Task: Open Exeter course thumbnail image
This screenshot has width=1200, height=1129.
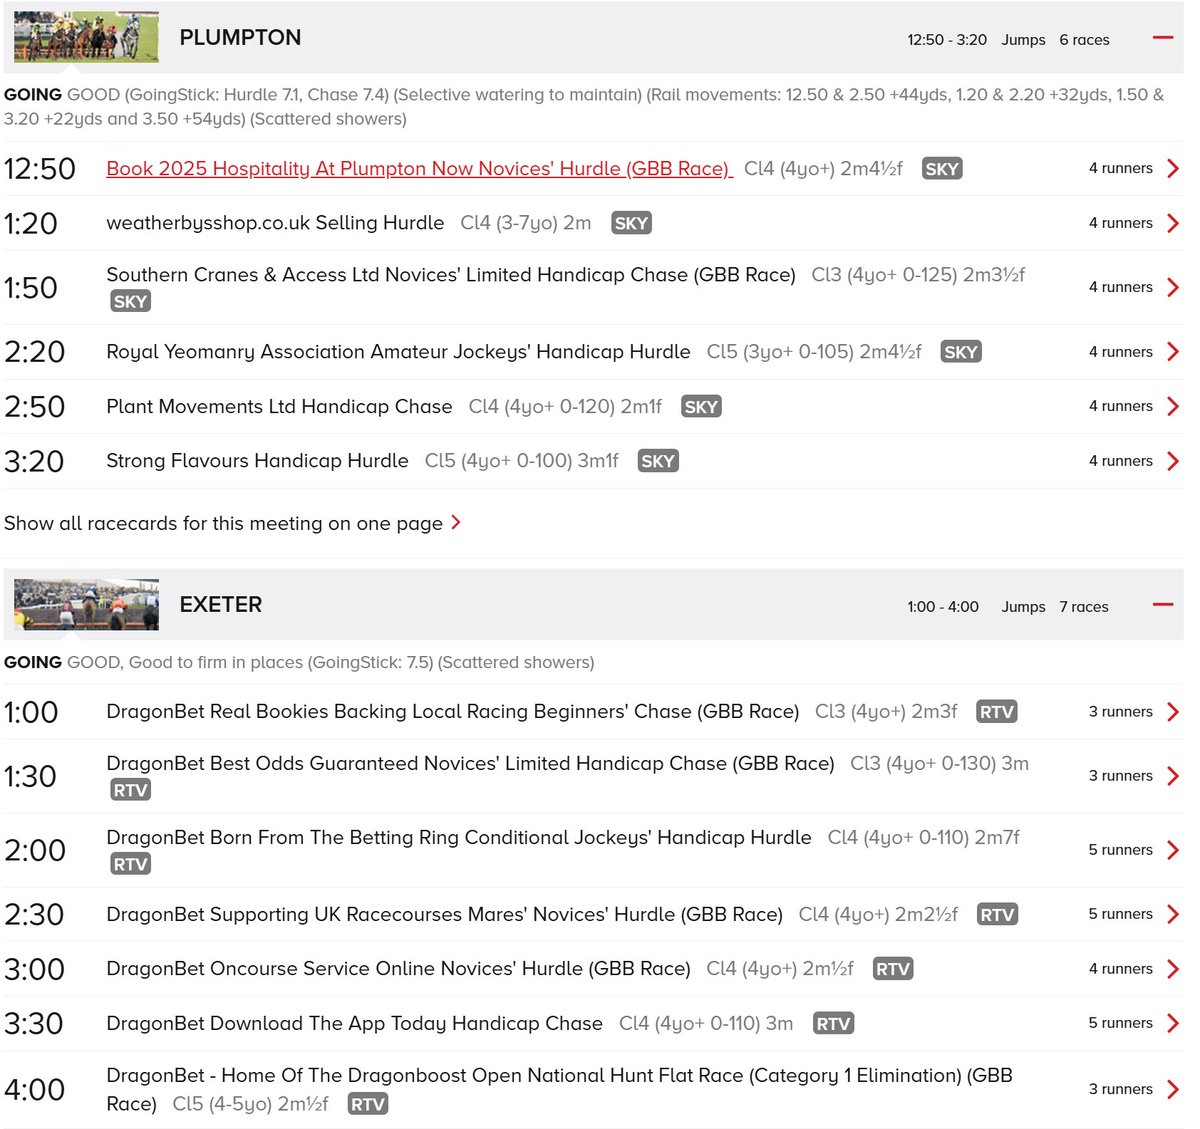Action: tap(86, 604)
